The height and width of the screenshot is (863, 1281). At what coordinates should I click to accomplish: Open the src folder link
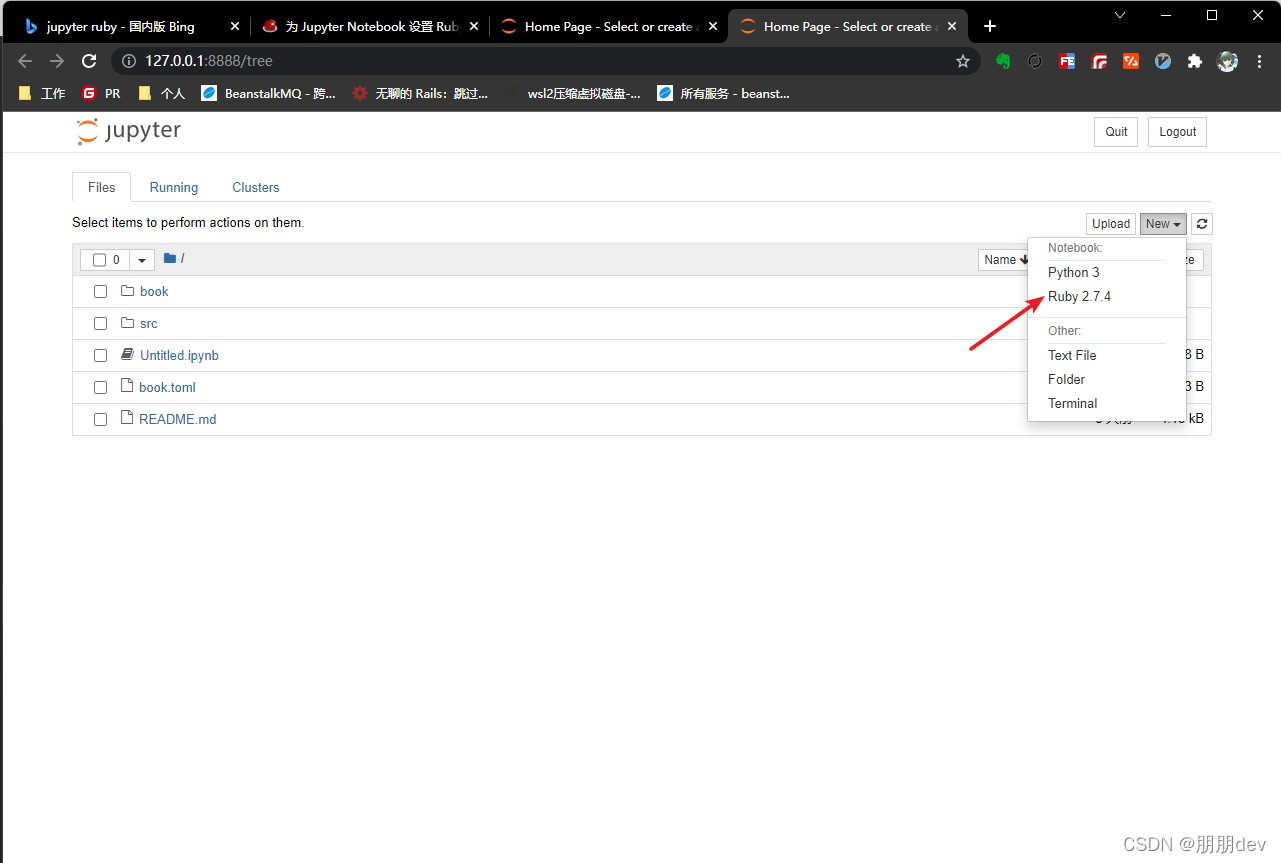[149, 323]
